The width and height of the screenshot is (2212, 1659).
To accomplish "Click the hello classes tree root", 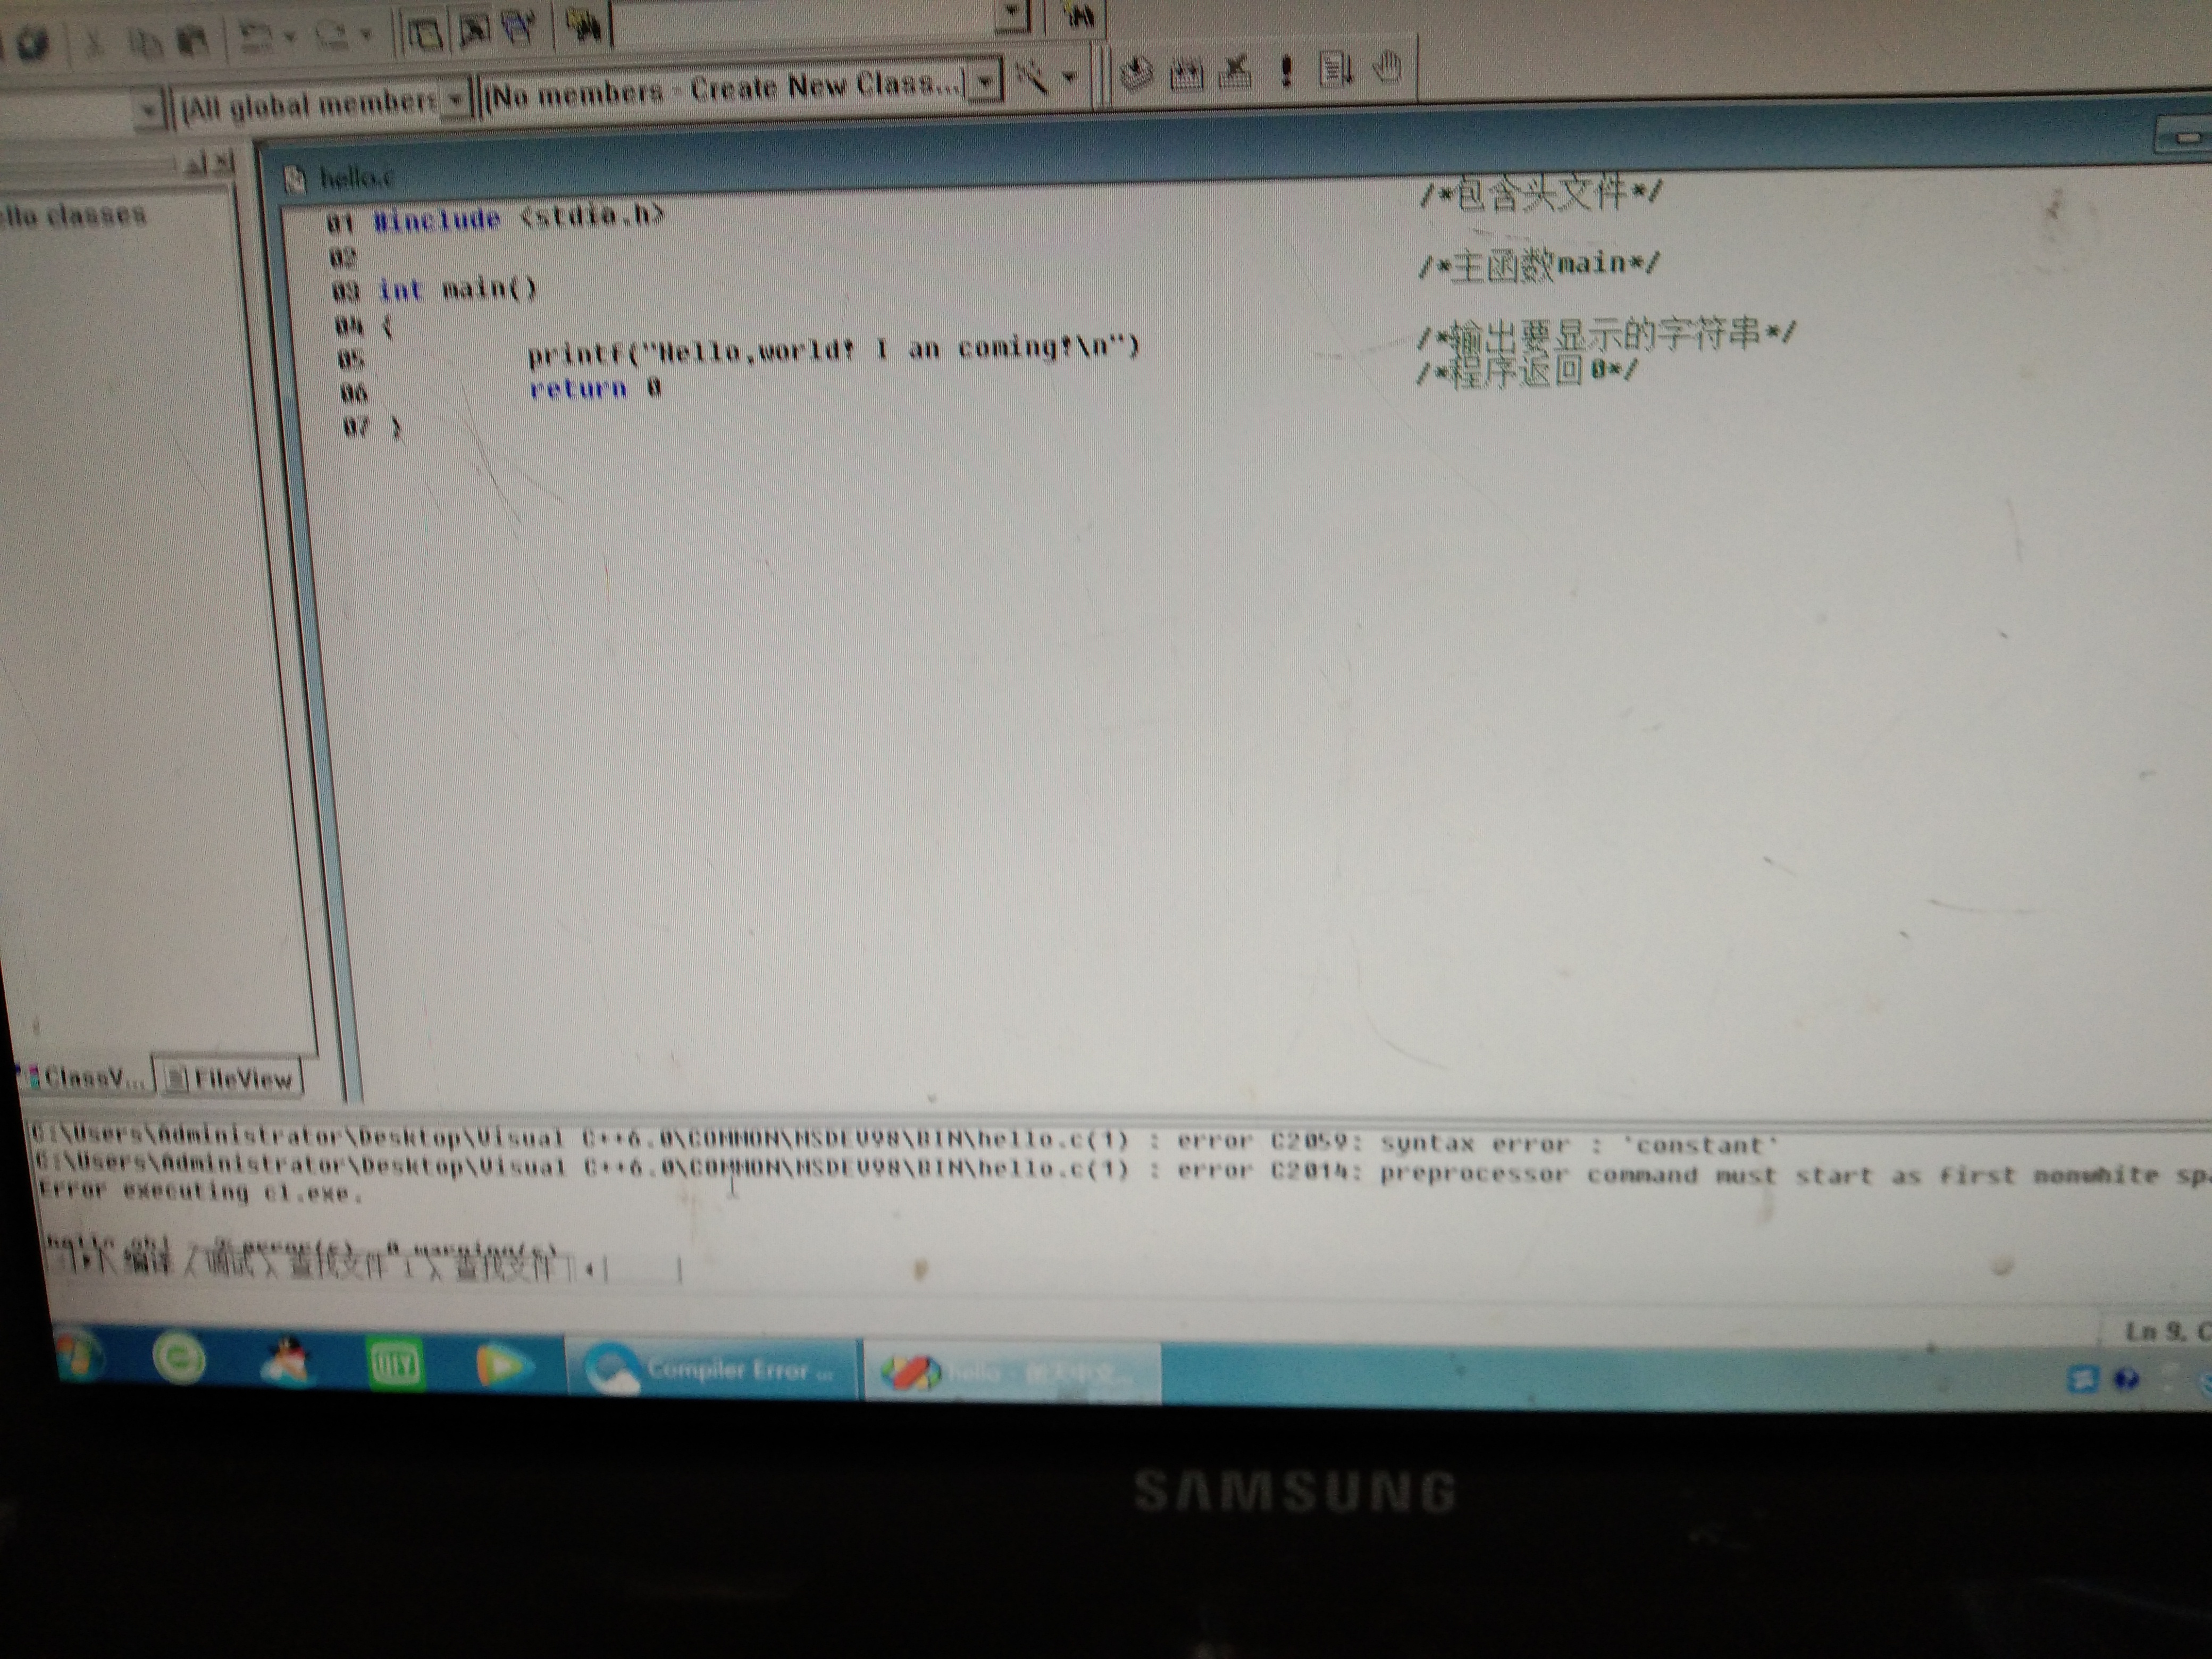I will pyautogui.click(x=72, y=214).
